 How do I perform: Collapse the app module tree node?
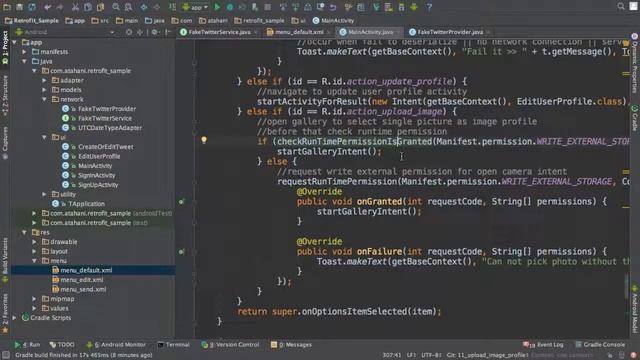[15, 42]
